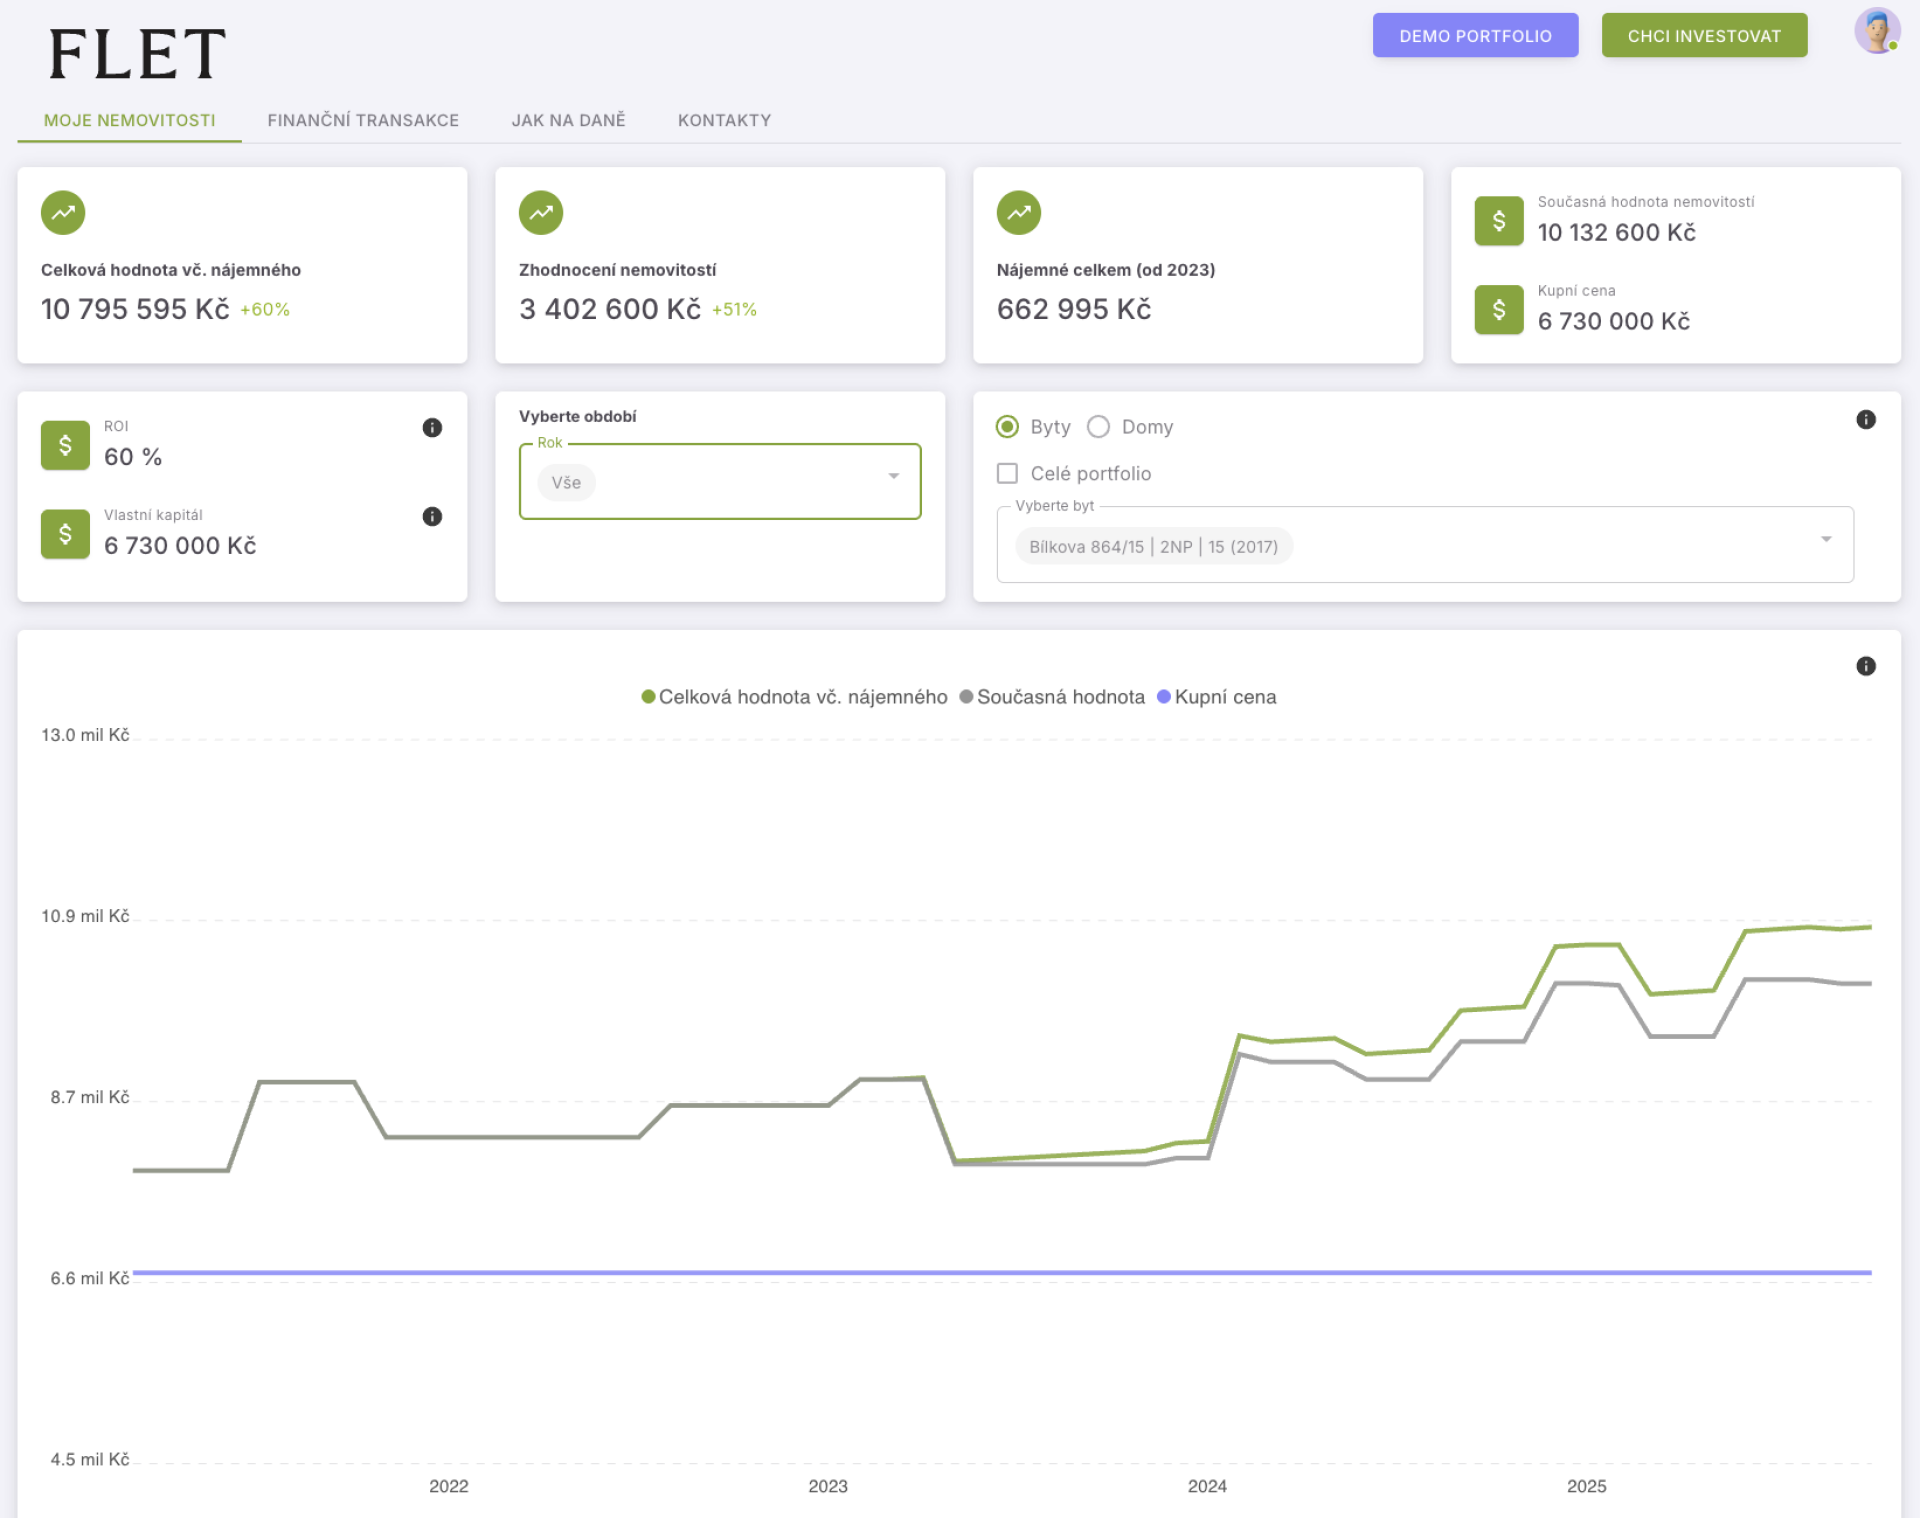This screenshot has width=1920, height=1518.
Task: Open the Jak na daně tab
Action: point(568,120)
